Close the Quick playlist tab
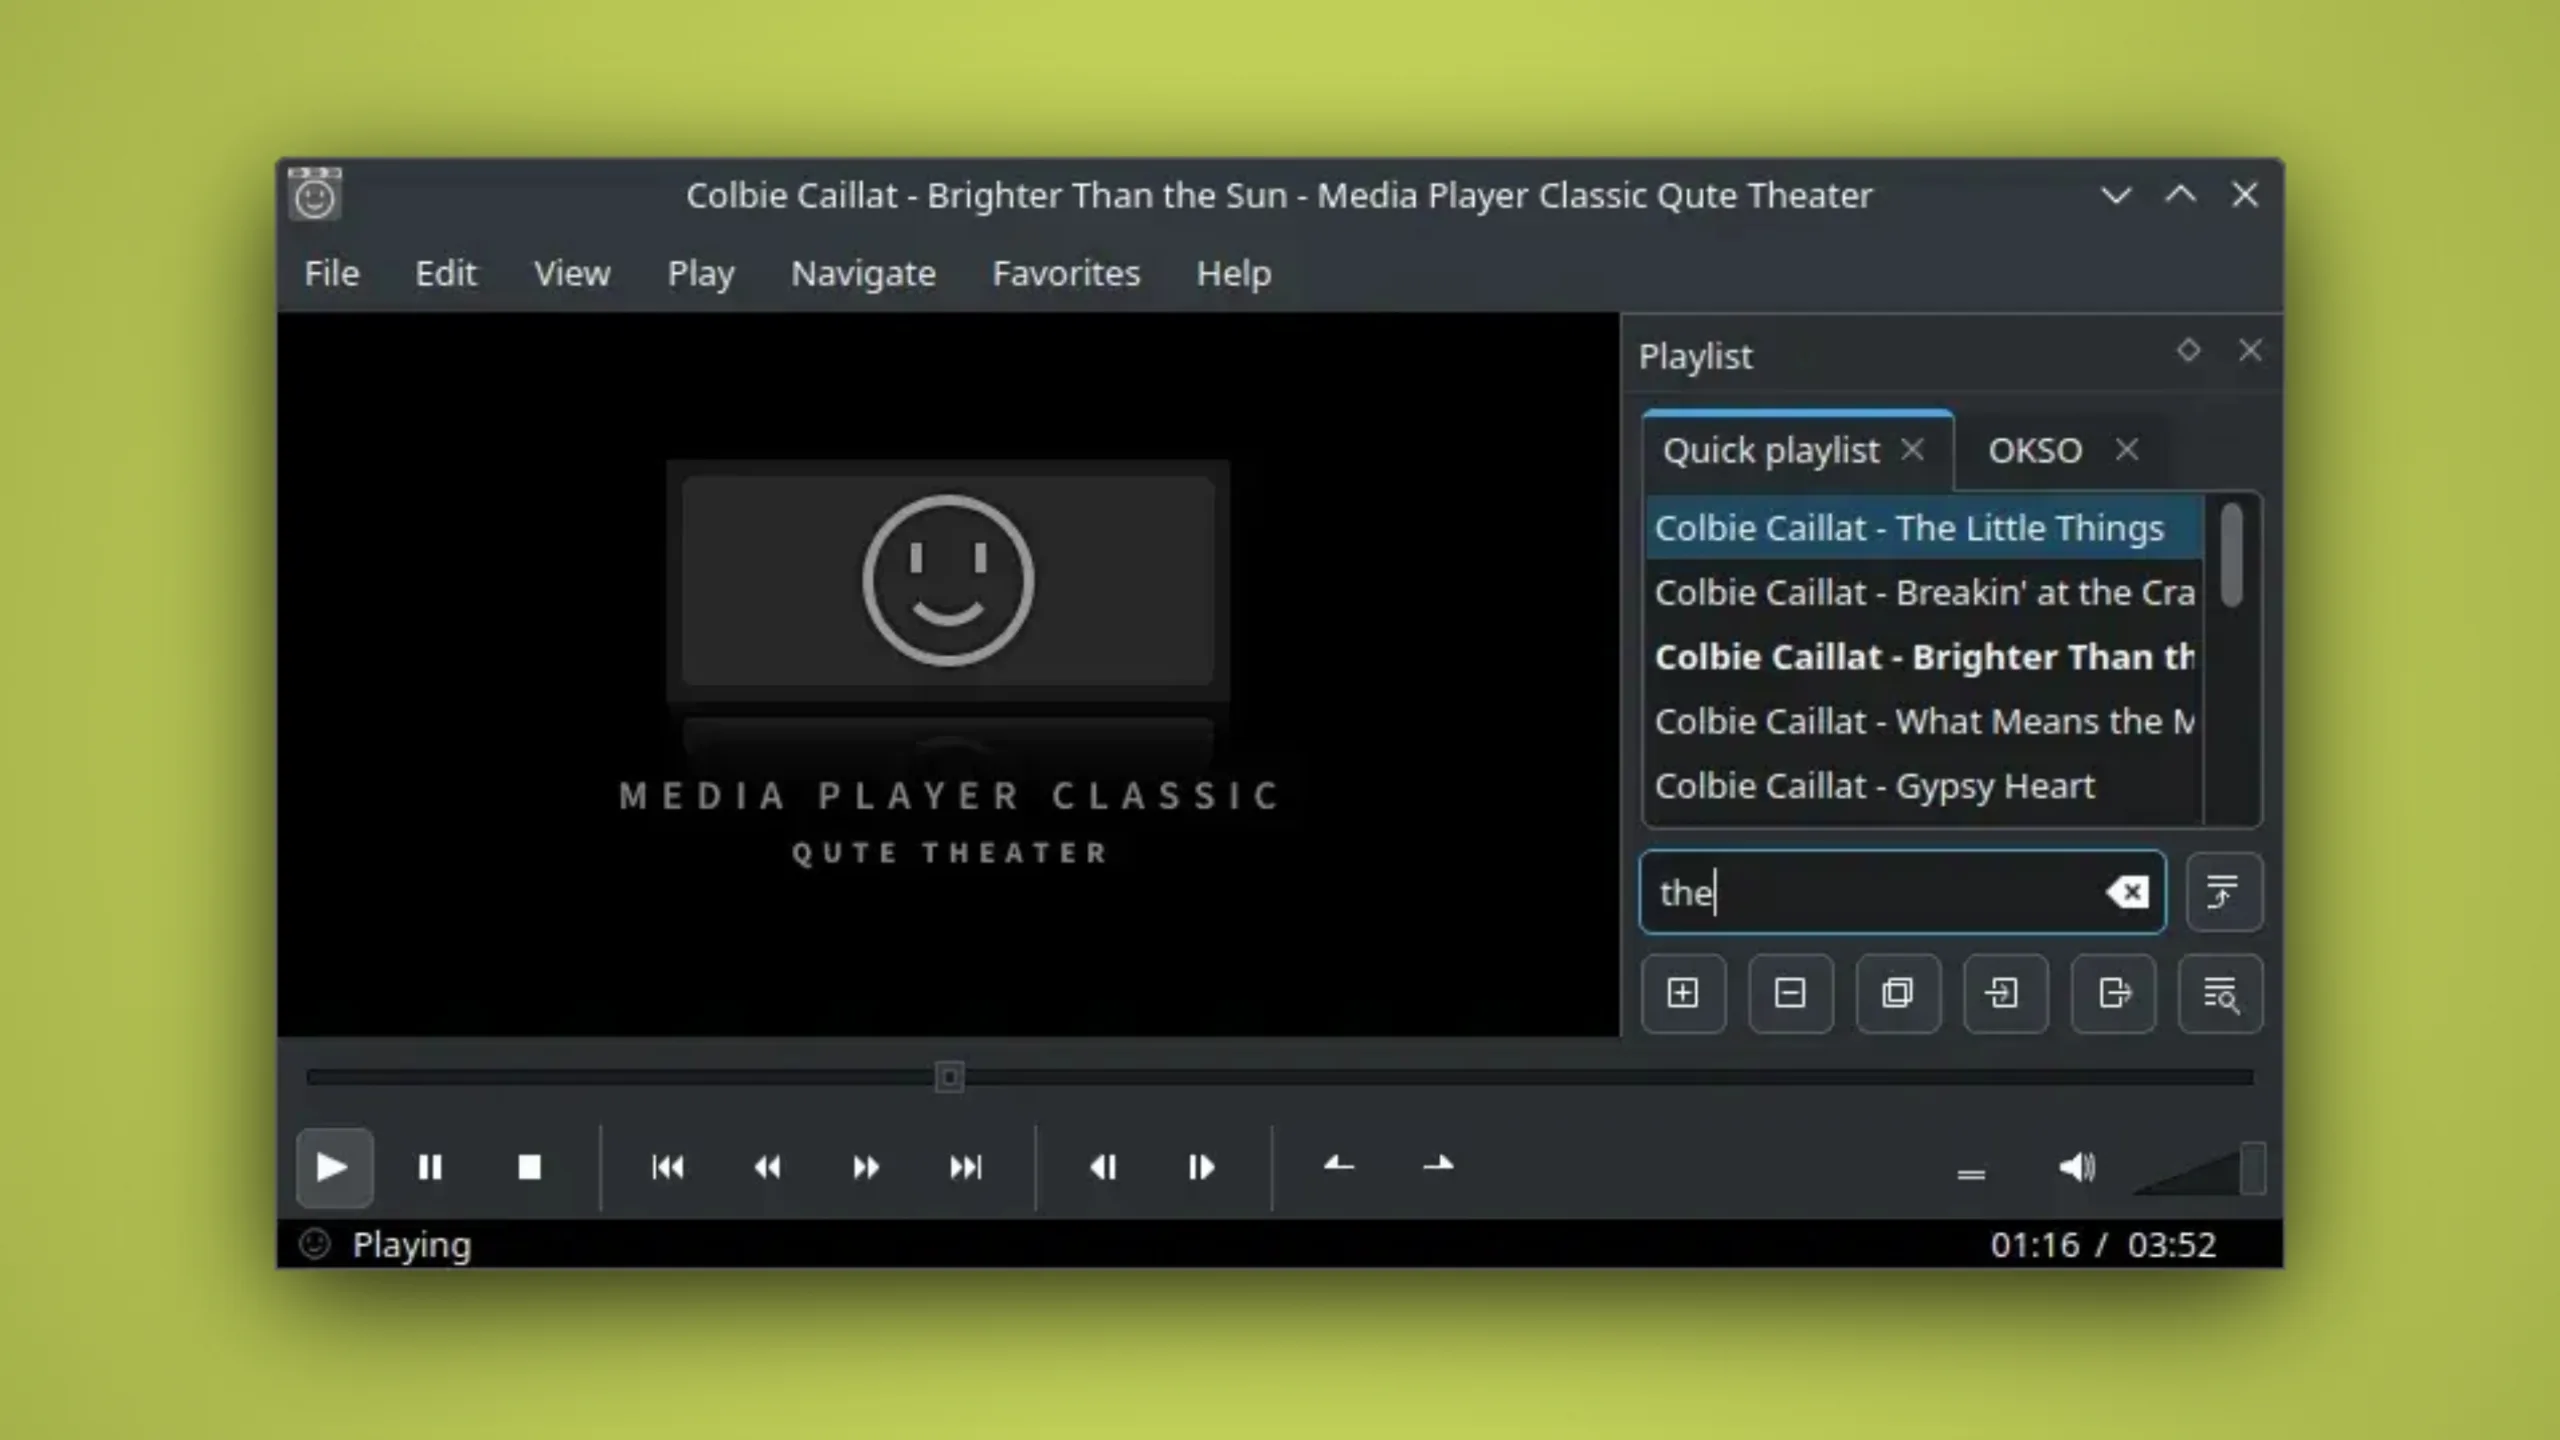Screen dimensions: 2560x1440 click(1913, 450)
